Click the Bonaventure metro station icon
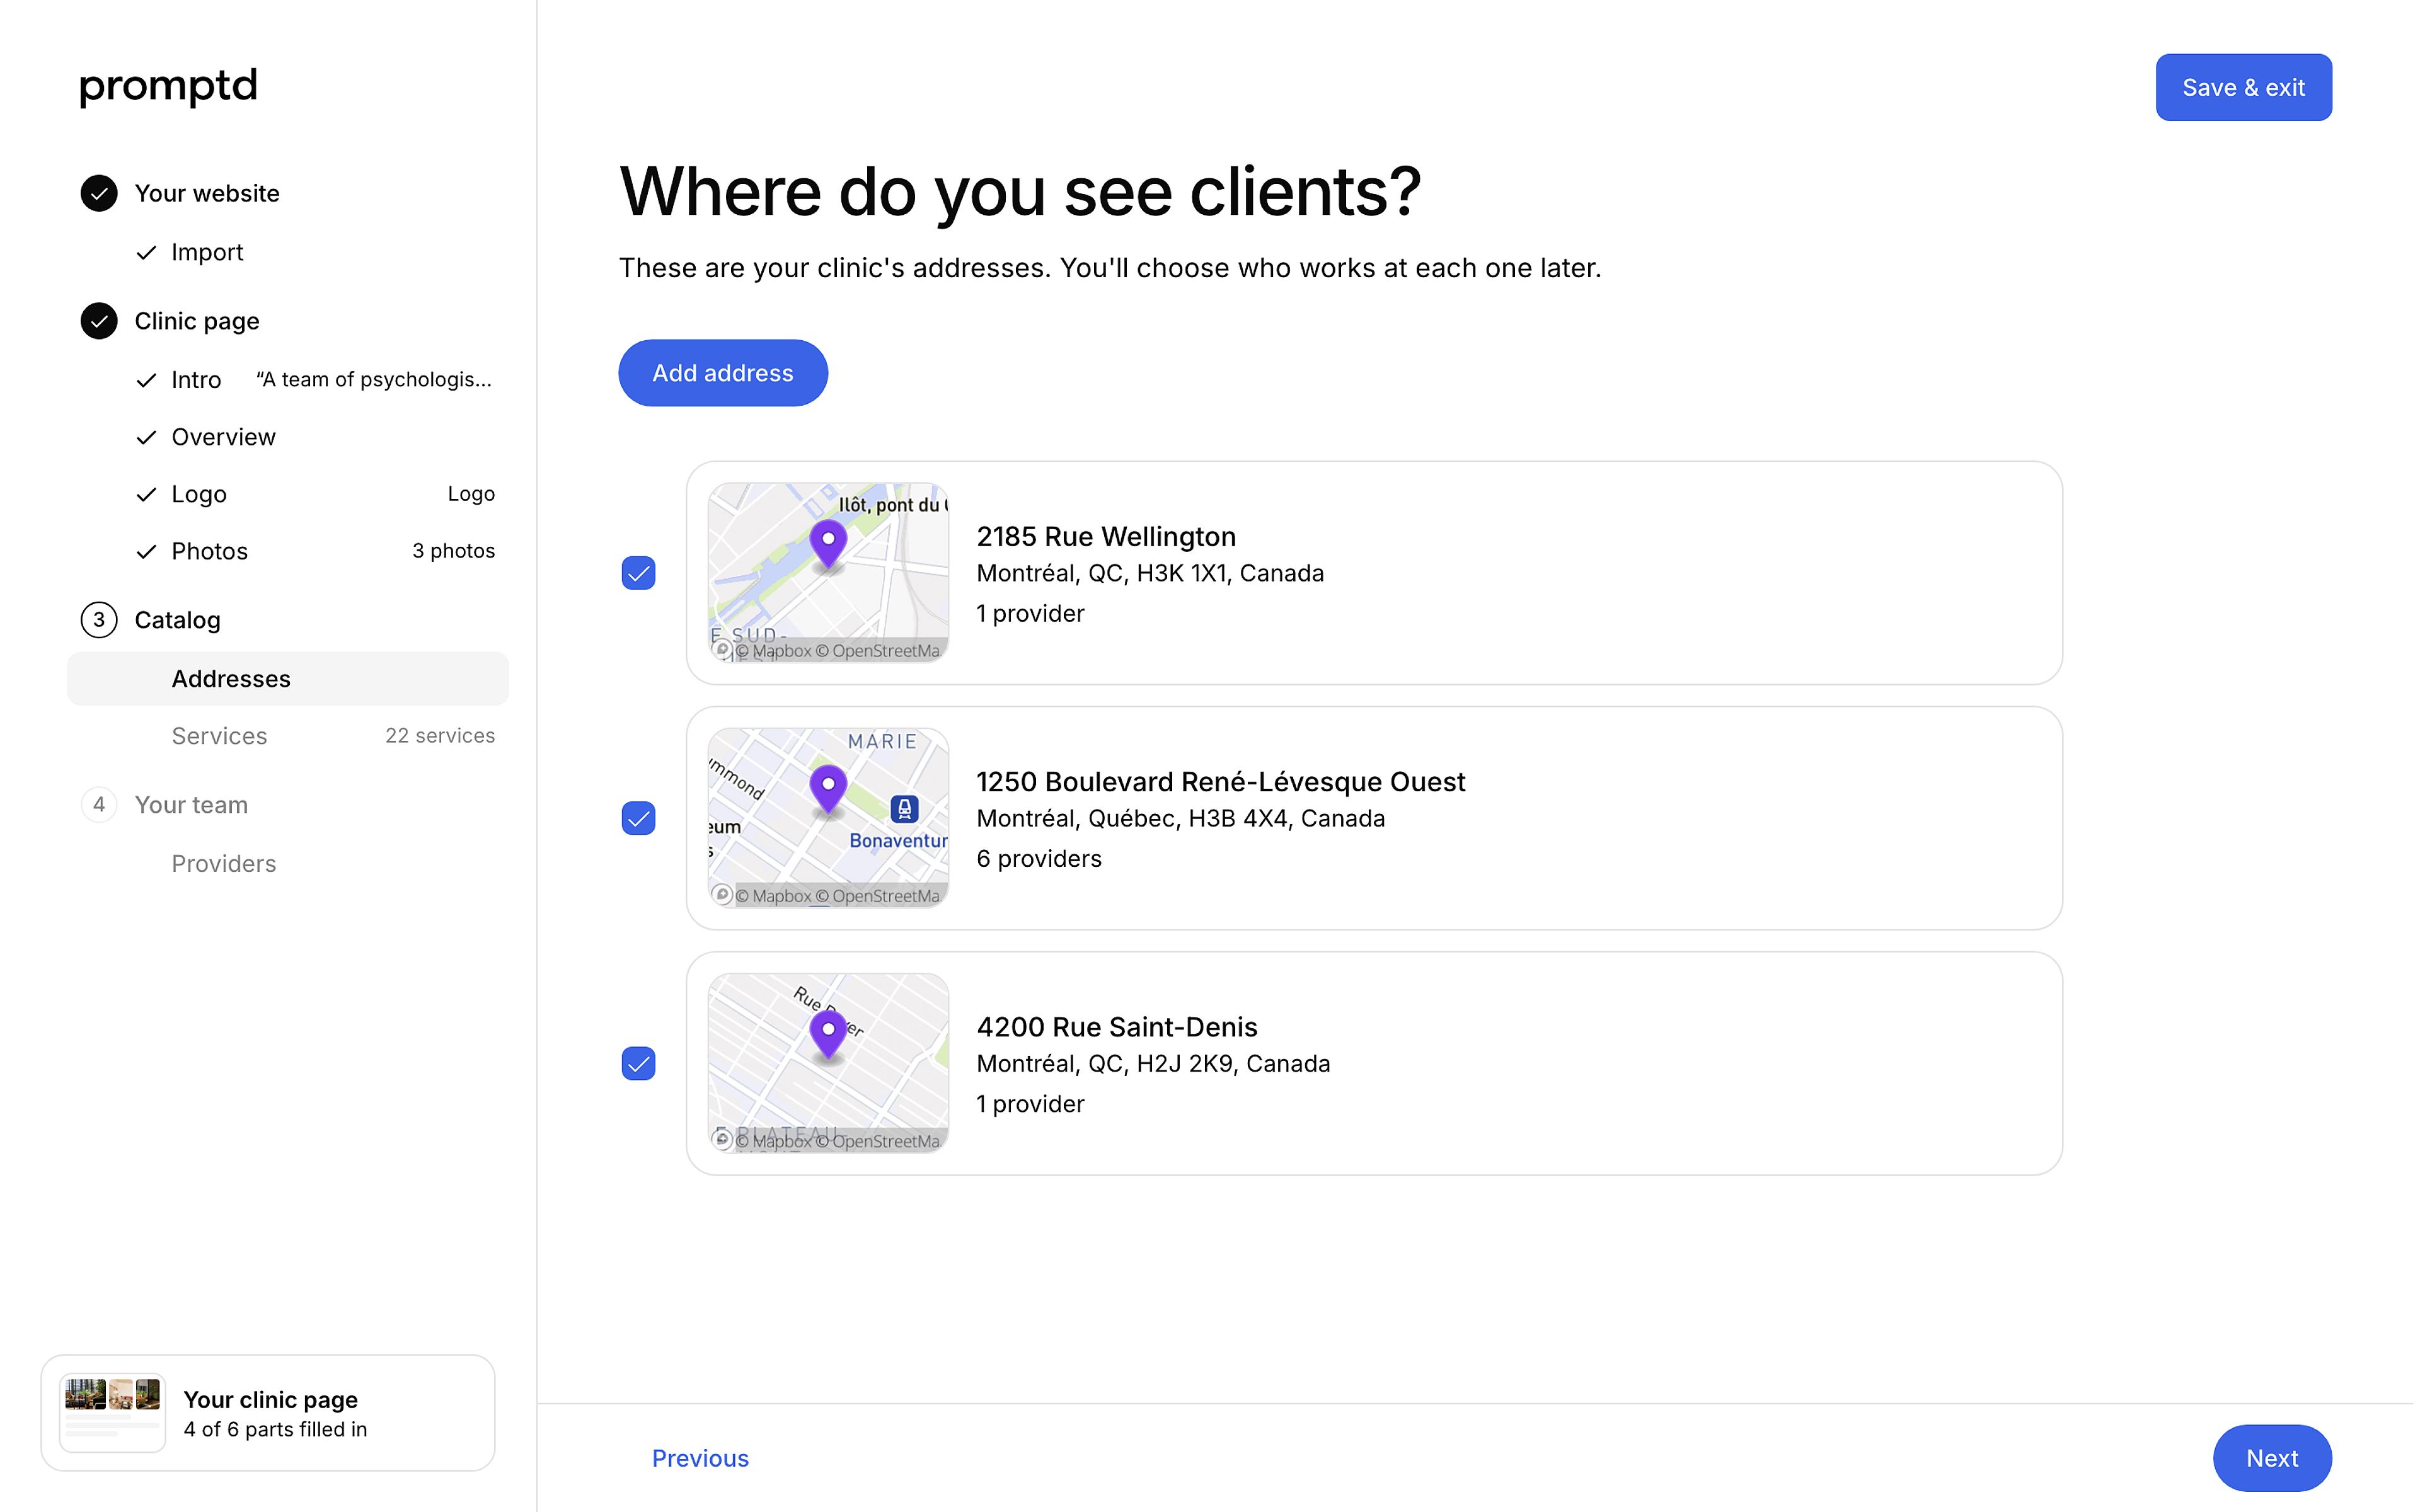 (x=904, y=808)
